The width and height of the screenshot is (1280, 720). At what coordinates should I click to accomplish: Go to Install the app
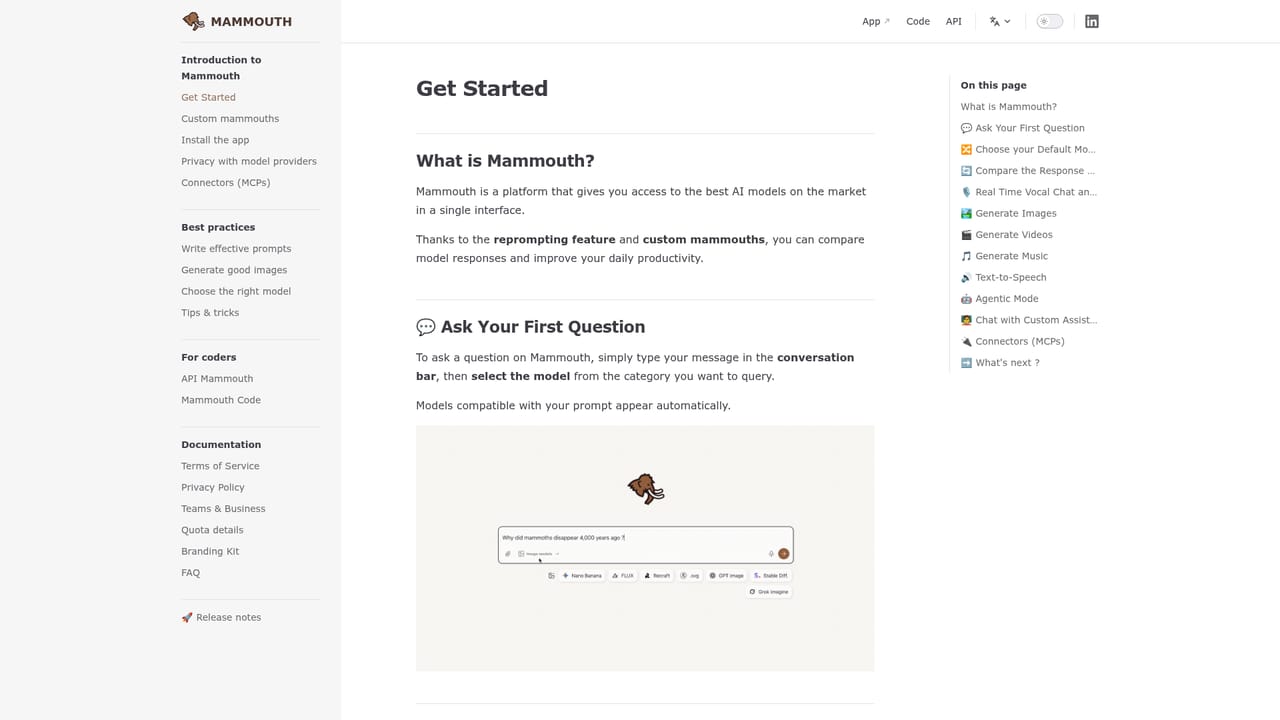(x=215, y=140)
